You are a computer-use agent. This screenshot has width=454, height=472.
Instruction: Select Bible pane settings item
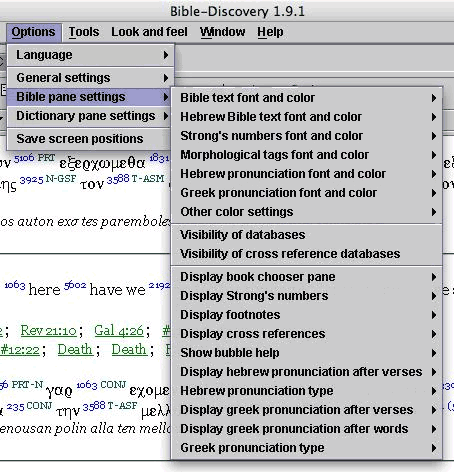(90, 97)
